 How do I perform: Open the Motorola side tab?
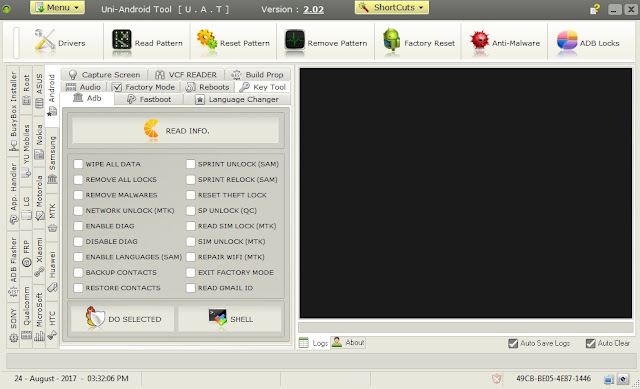39,198
